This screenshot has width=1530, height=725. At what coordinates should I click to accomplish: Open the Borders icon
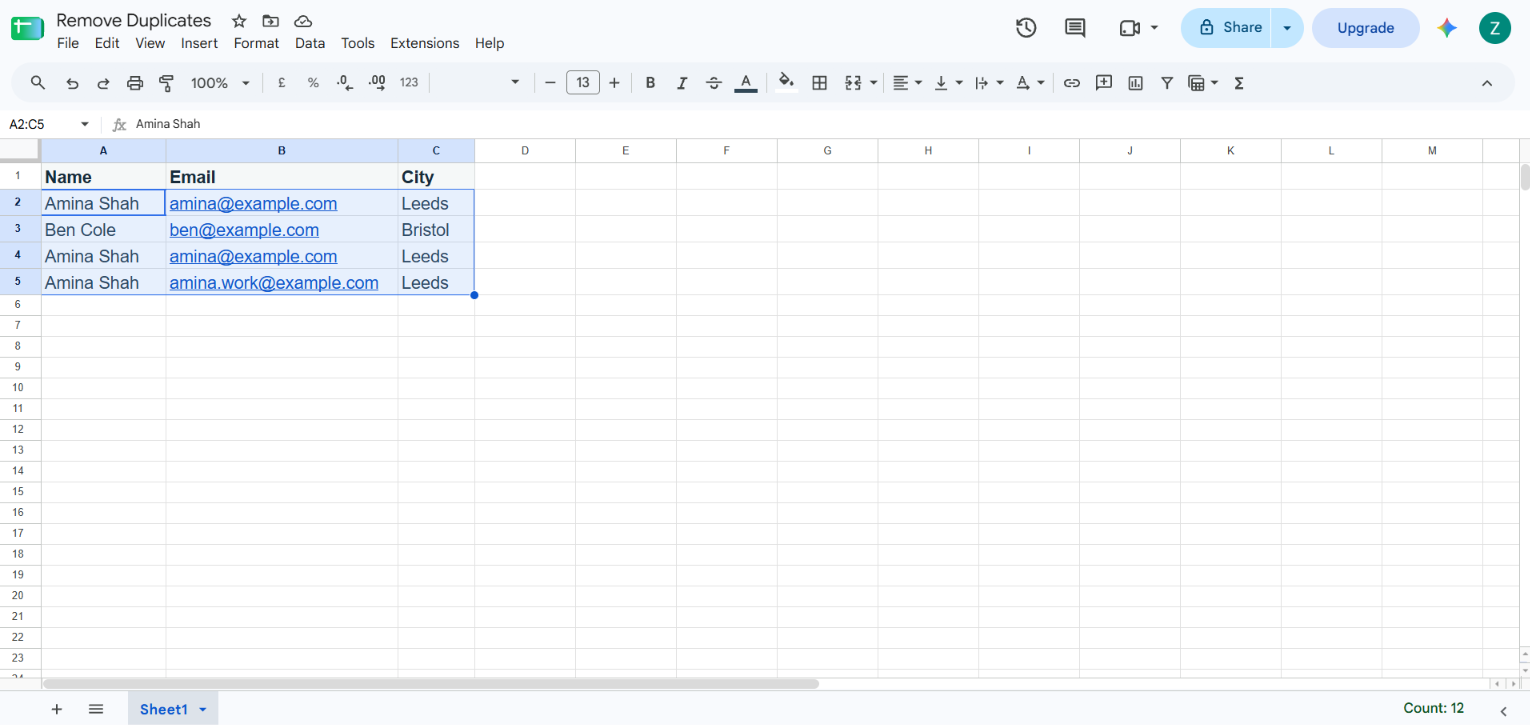pyautogui.click(x=819, y=83)
